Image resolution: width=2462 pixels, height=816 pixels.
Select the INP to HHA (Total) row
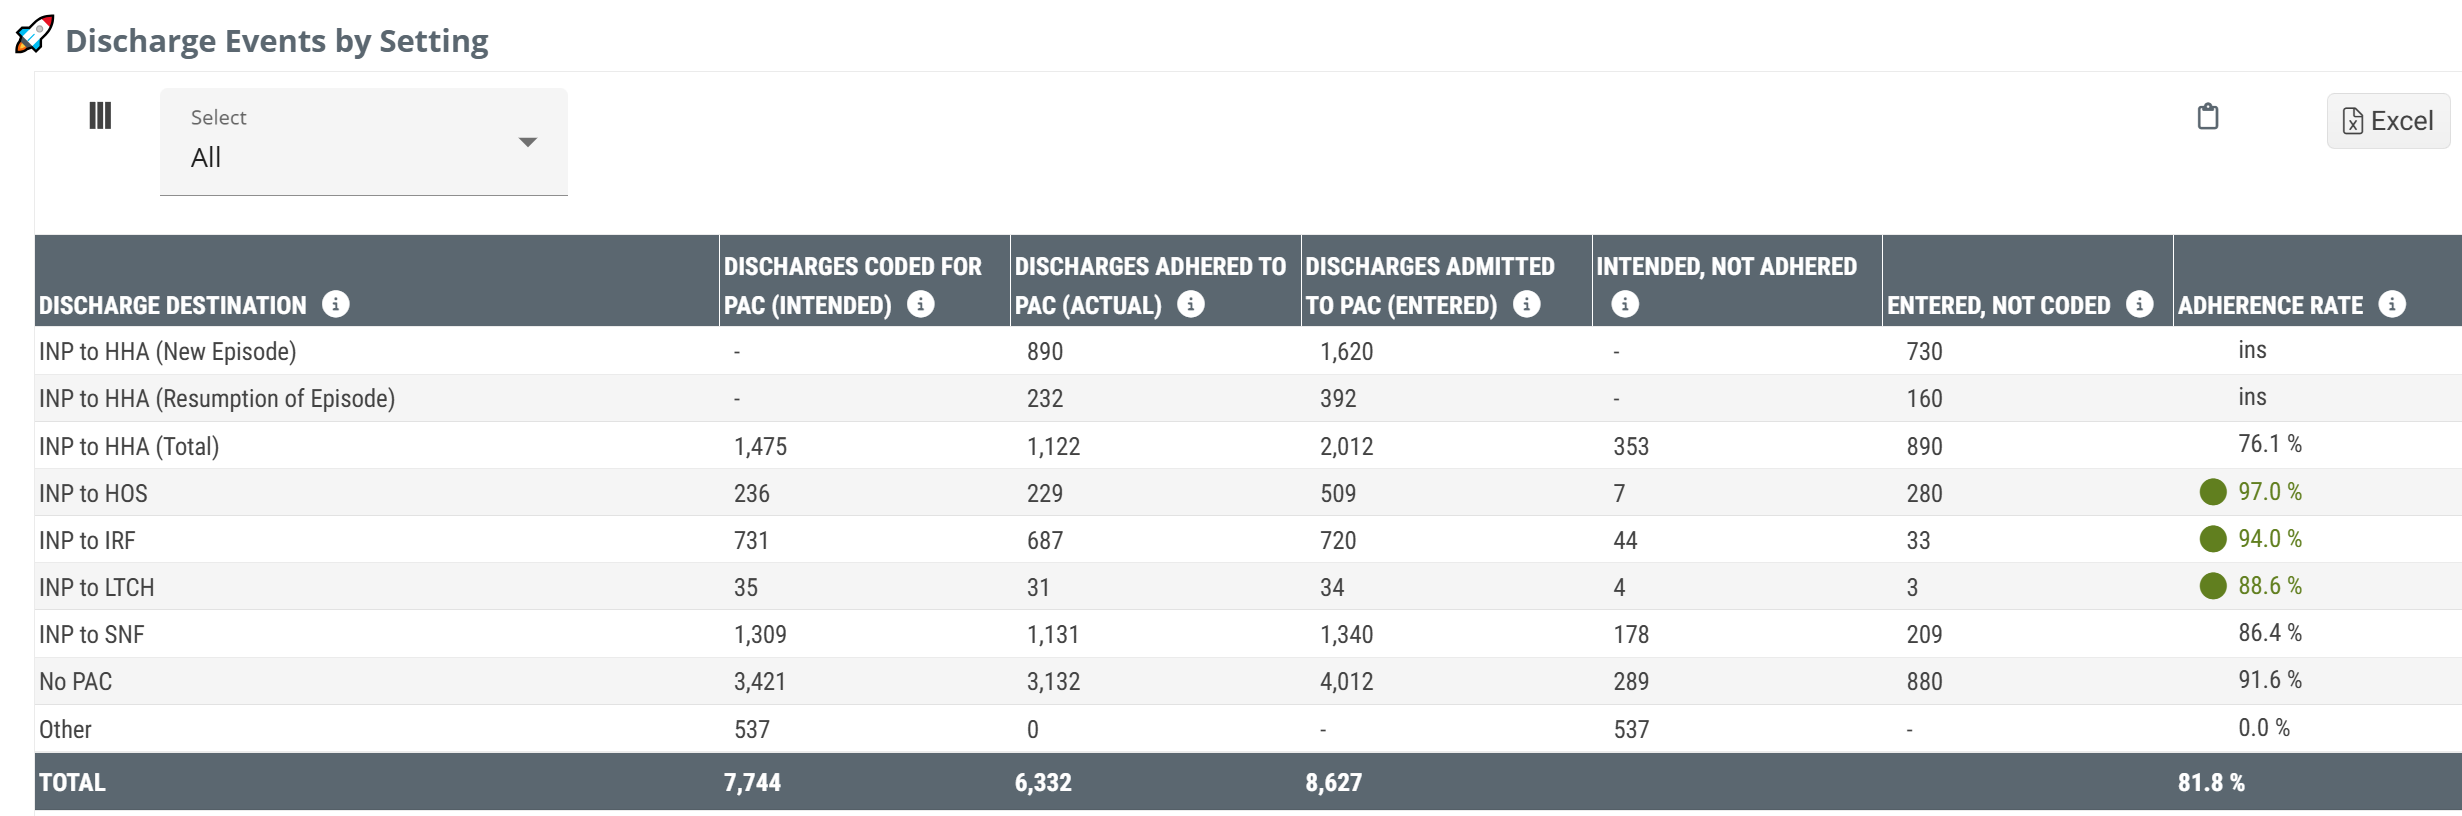[x=129, y=446]
